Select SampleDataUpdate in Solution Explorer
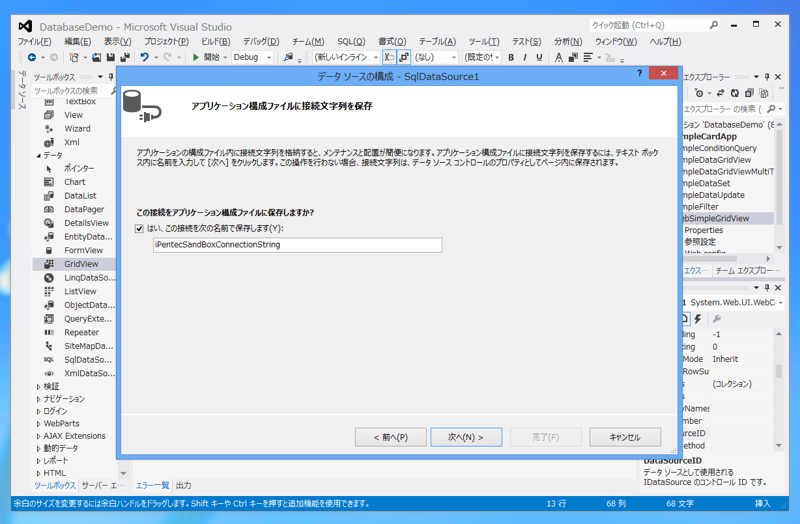This screenshot has height=524, width=800. pyautogui.click(x=714, y=195)
